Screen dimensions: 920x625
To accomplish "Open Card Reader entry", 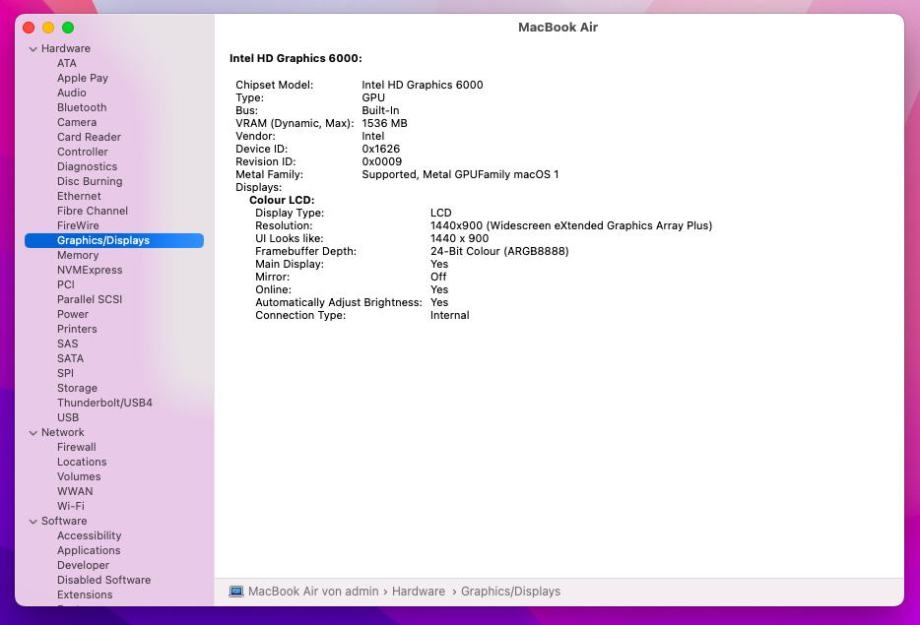I will pos(89,137).
